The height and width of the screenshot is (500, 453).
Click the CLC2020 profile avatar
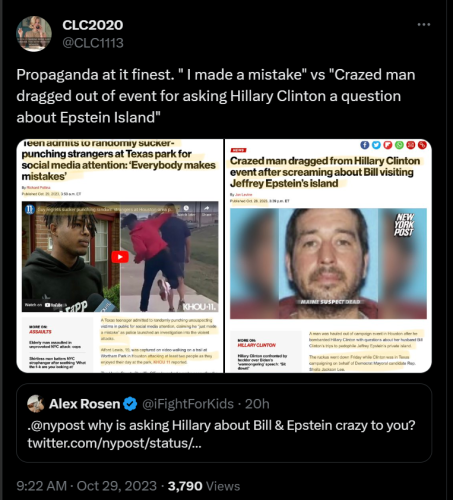34,34
